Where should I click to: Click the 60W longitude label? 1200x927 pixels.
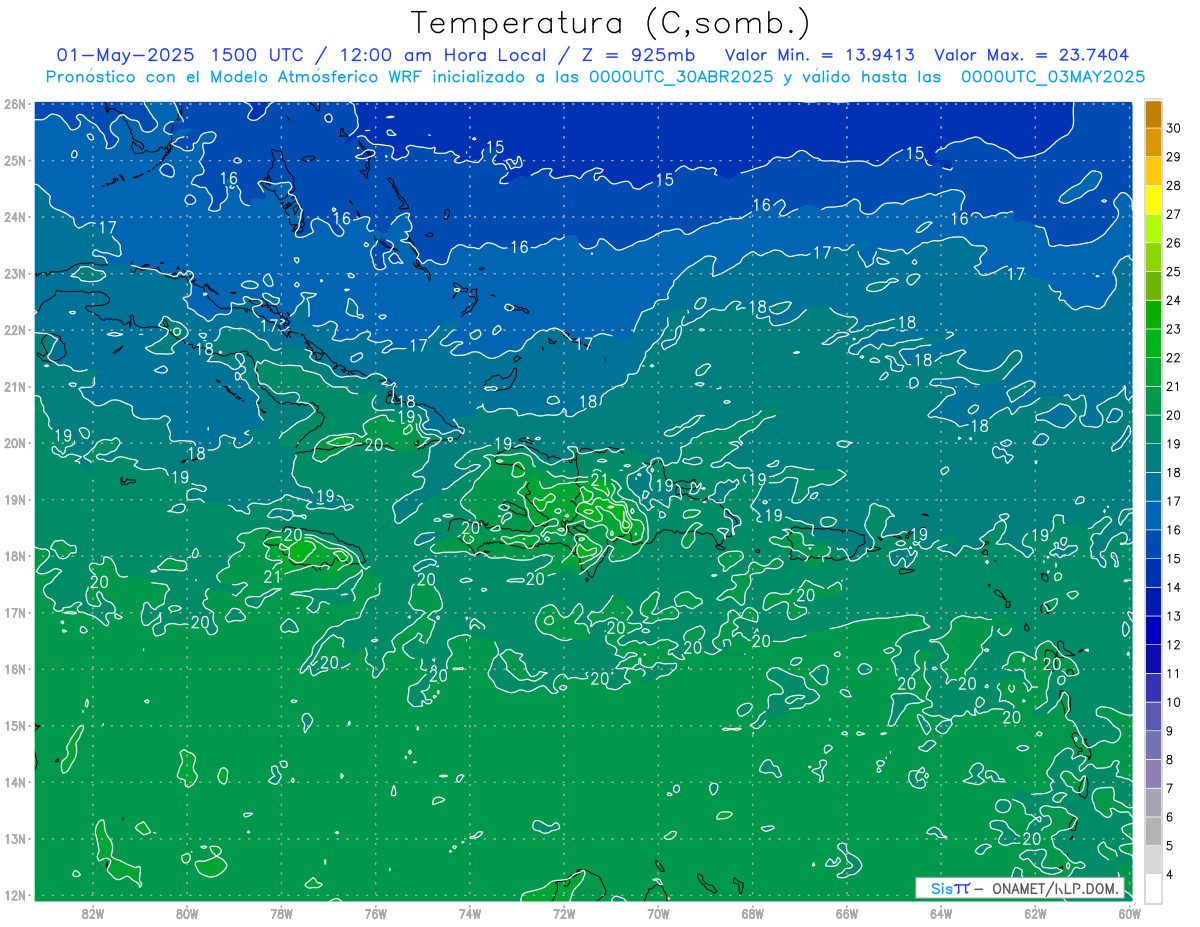1130,913
